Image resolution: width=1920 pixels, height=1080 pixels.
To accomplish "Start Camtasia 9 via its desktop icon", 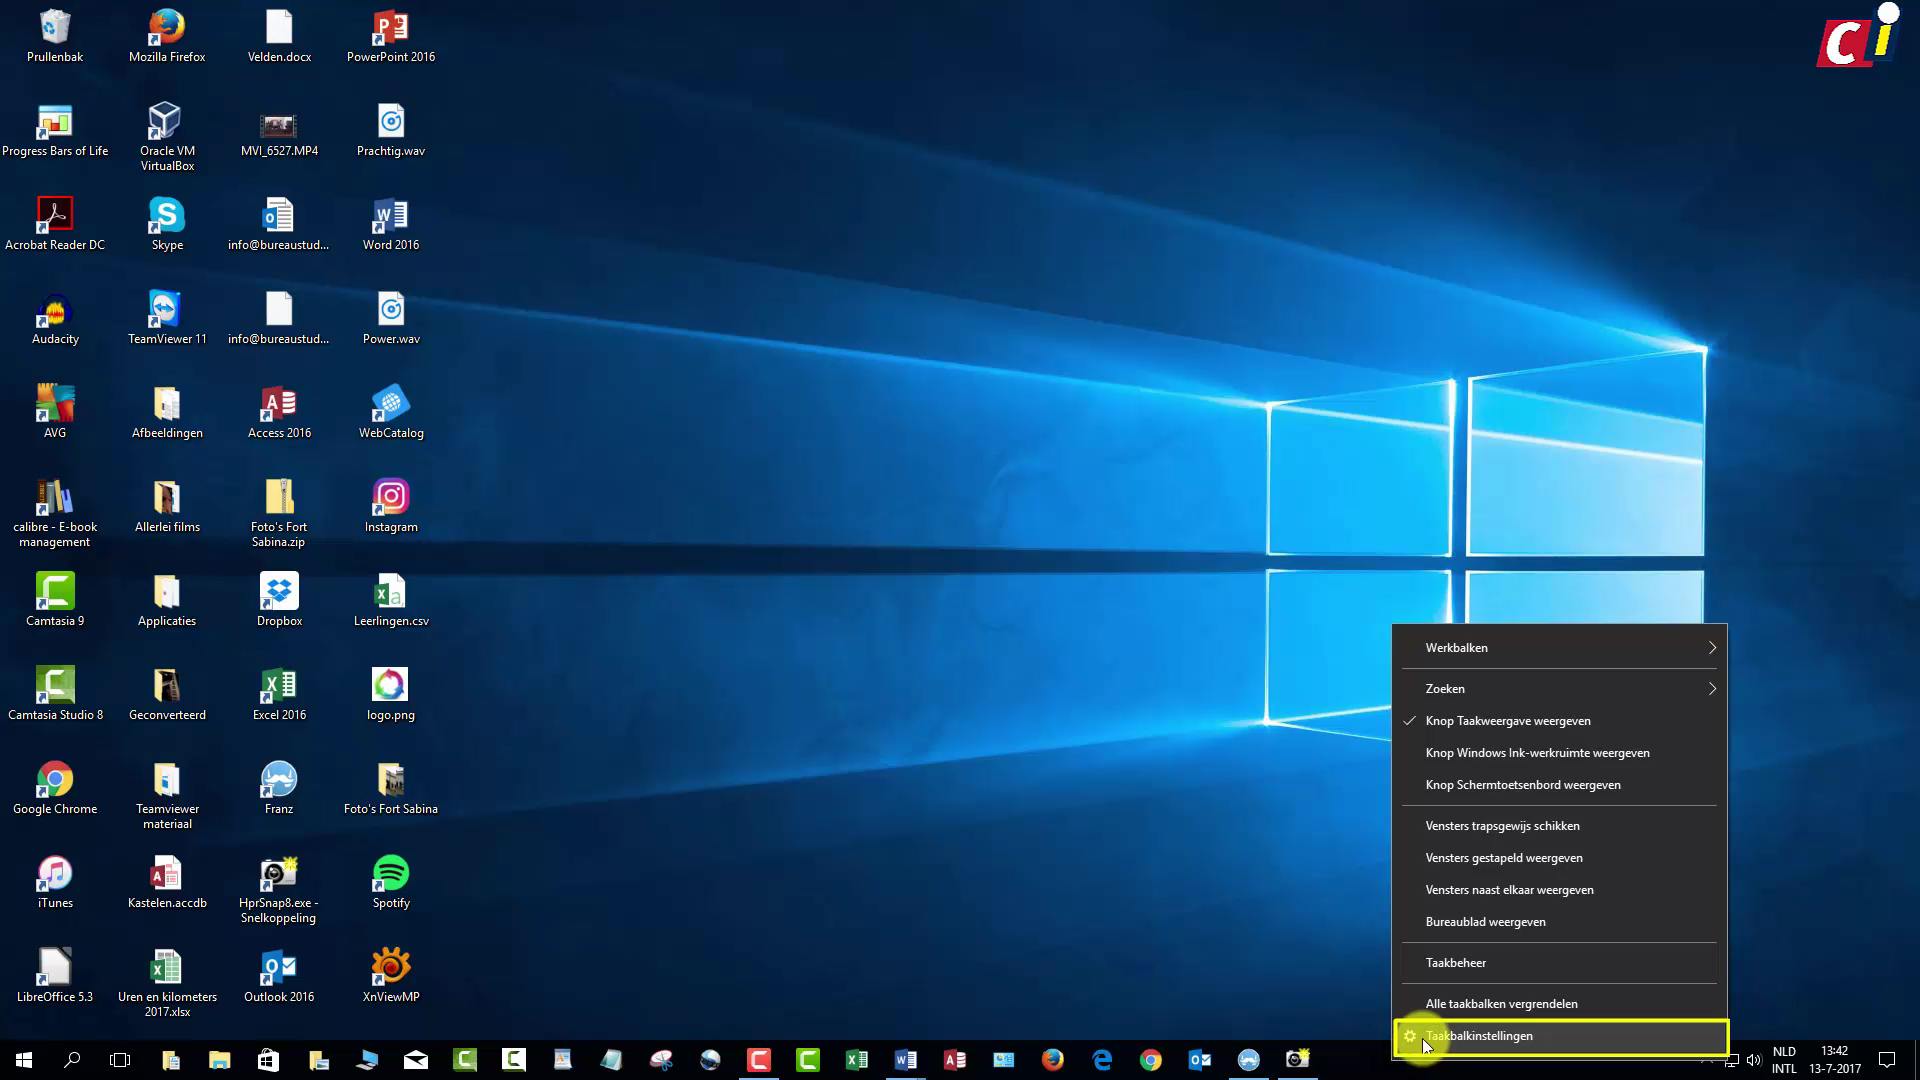I will point(55,592).
